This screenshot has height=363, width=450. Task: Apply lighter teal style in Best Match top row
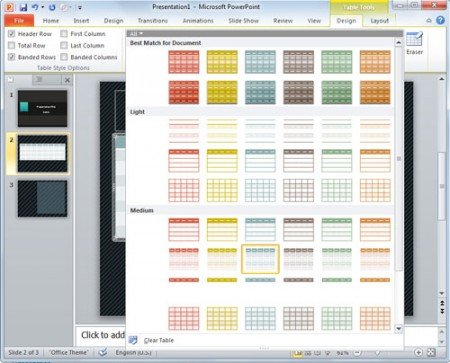click(260, 62)
